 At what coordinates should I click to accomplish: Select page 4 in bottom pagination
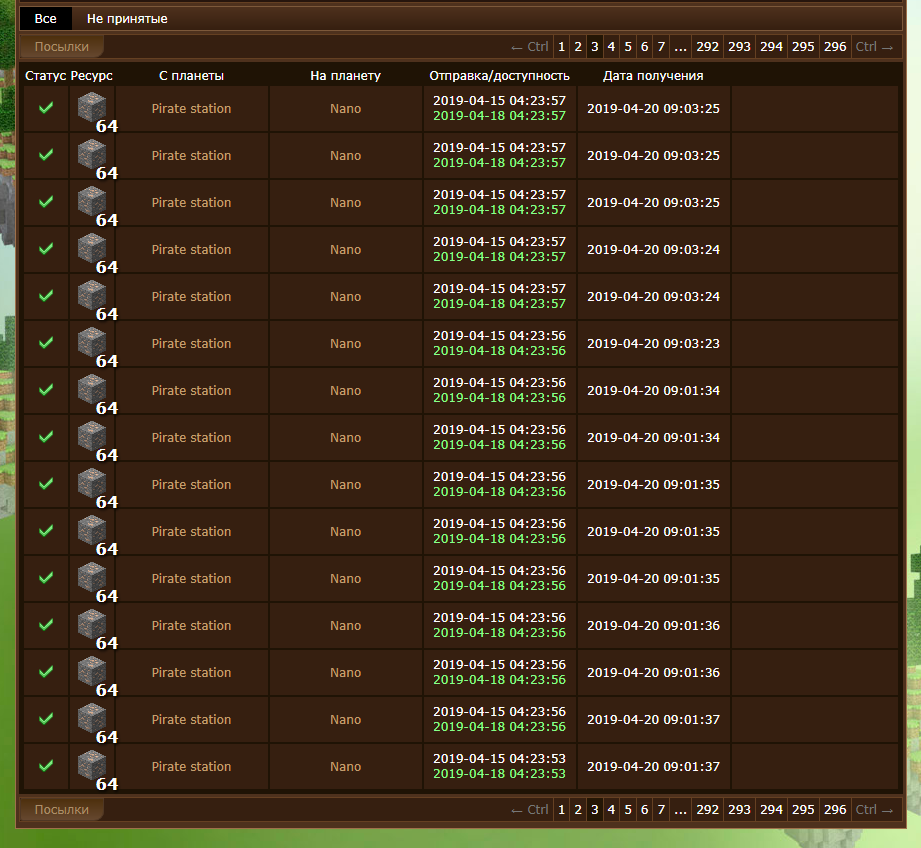tap(611, 810)
